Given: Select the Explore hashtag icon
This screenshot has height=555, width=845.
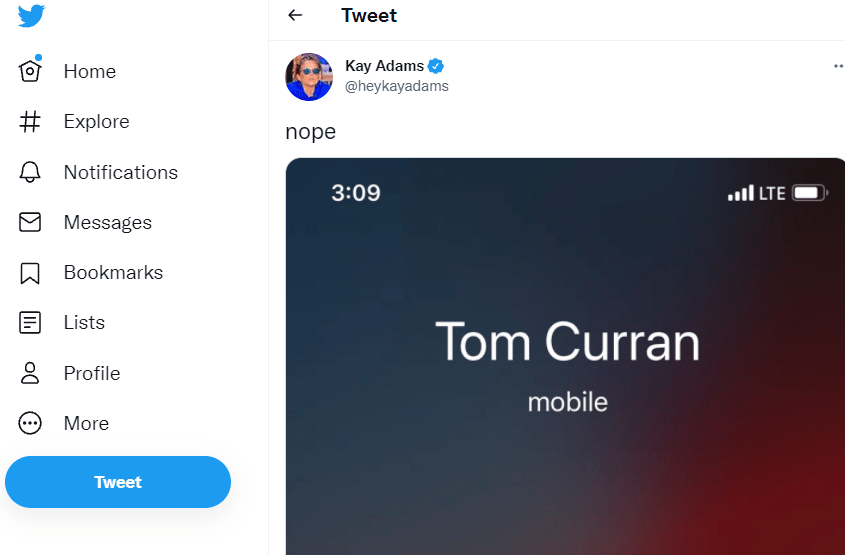Looking at the screenshot, I should pyautogui.click(x=31, y=122).
